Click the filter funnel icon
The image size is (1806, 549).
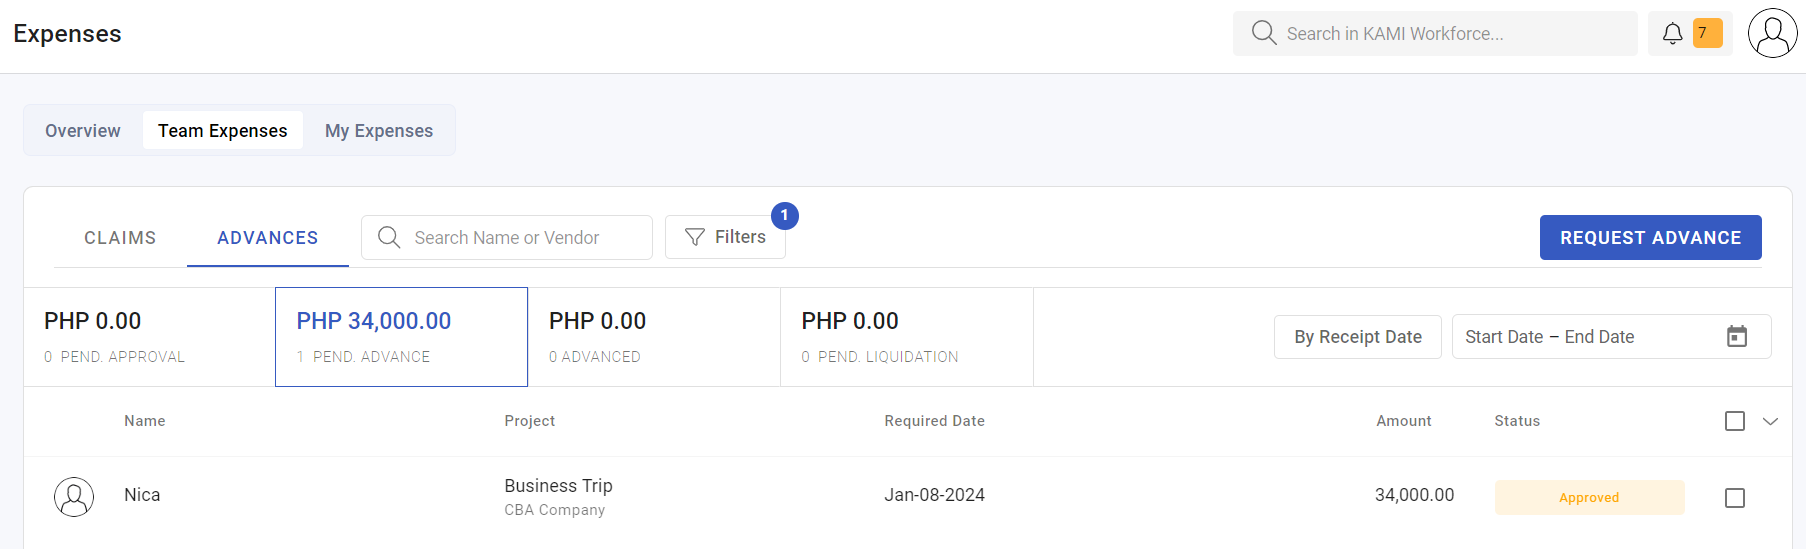pyautogui.click(x=695, y=237)
